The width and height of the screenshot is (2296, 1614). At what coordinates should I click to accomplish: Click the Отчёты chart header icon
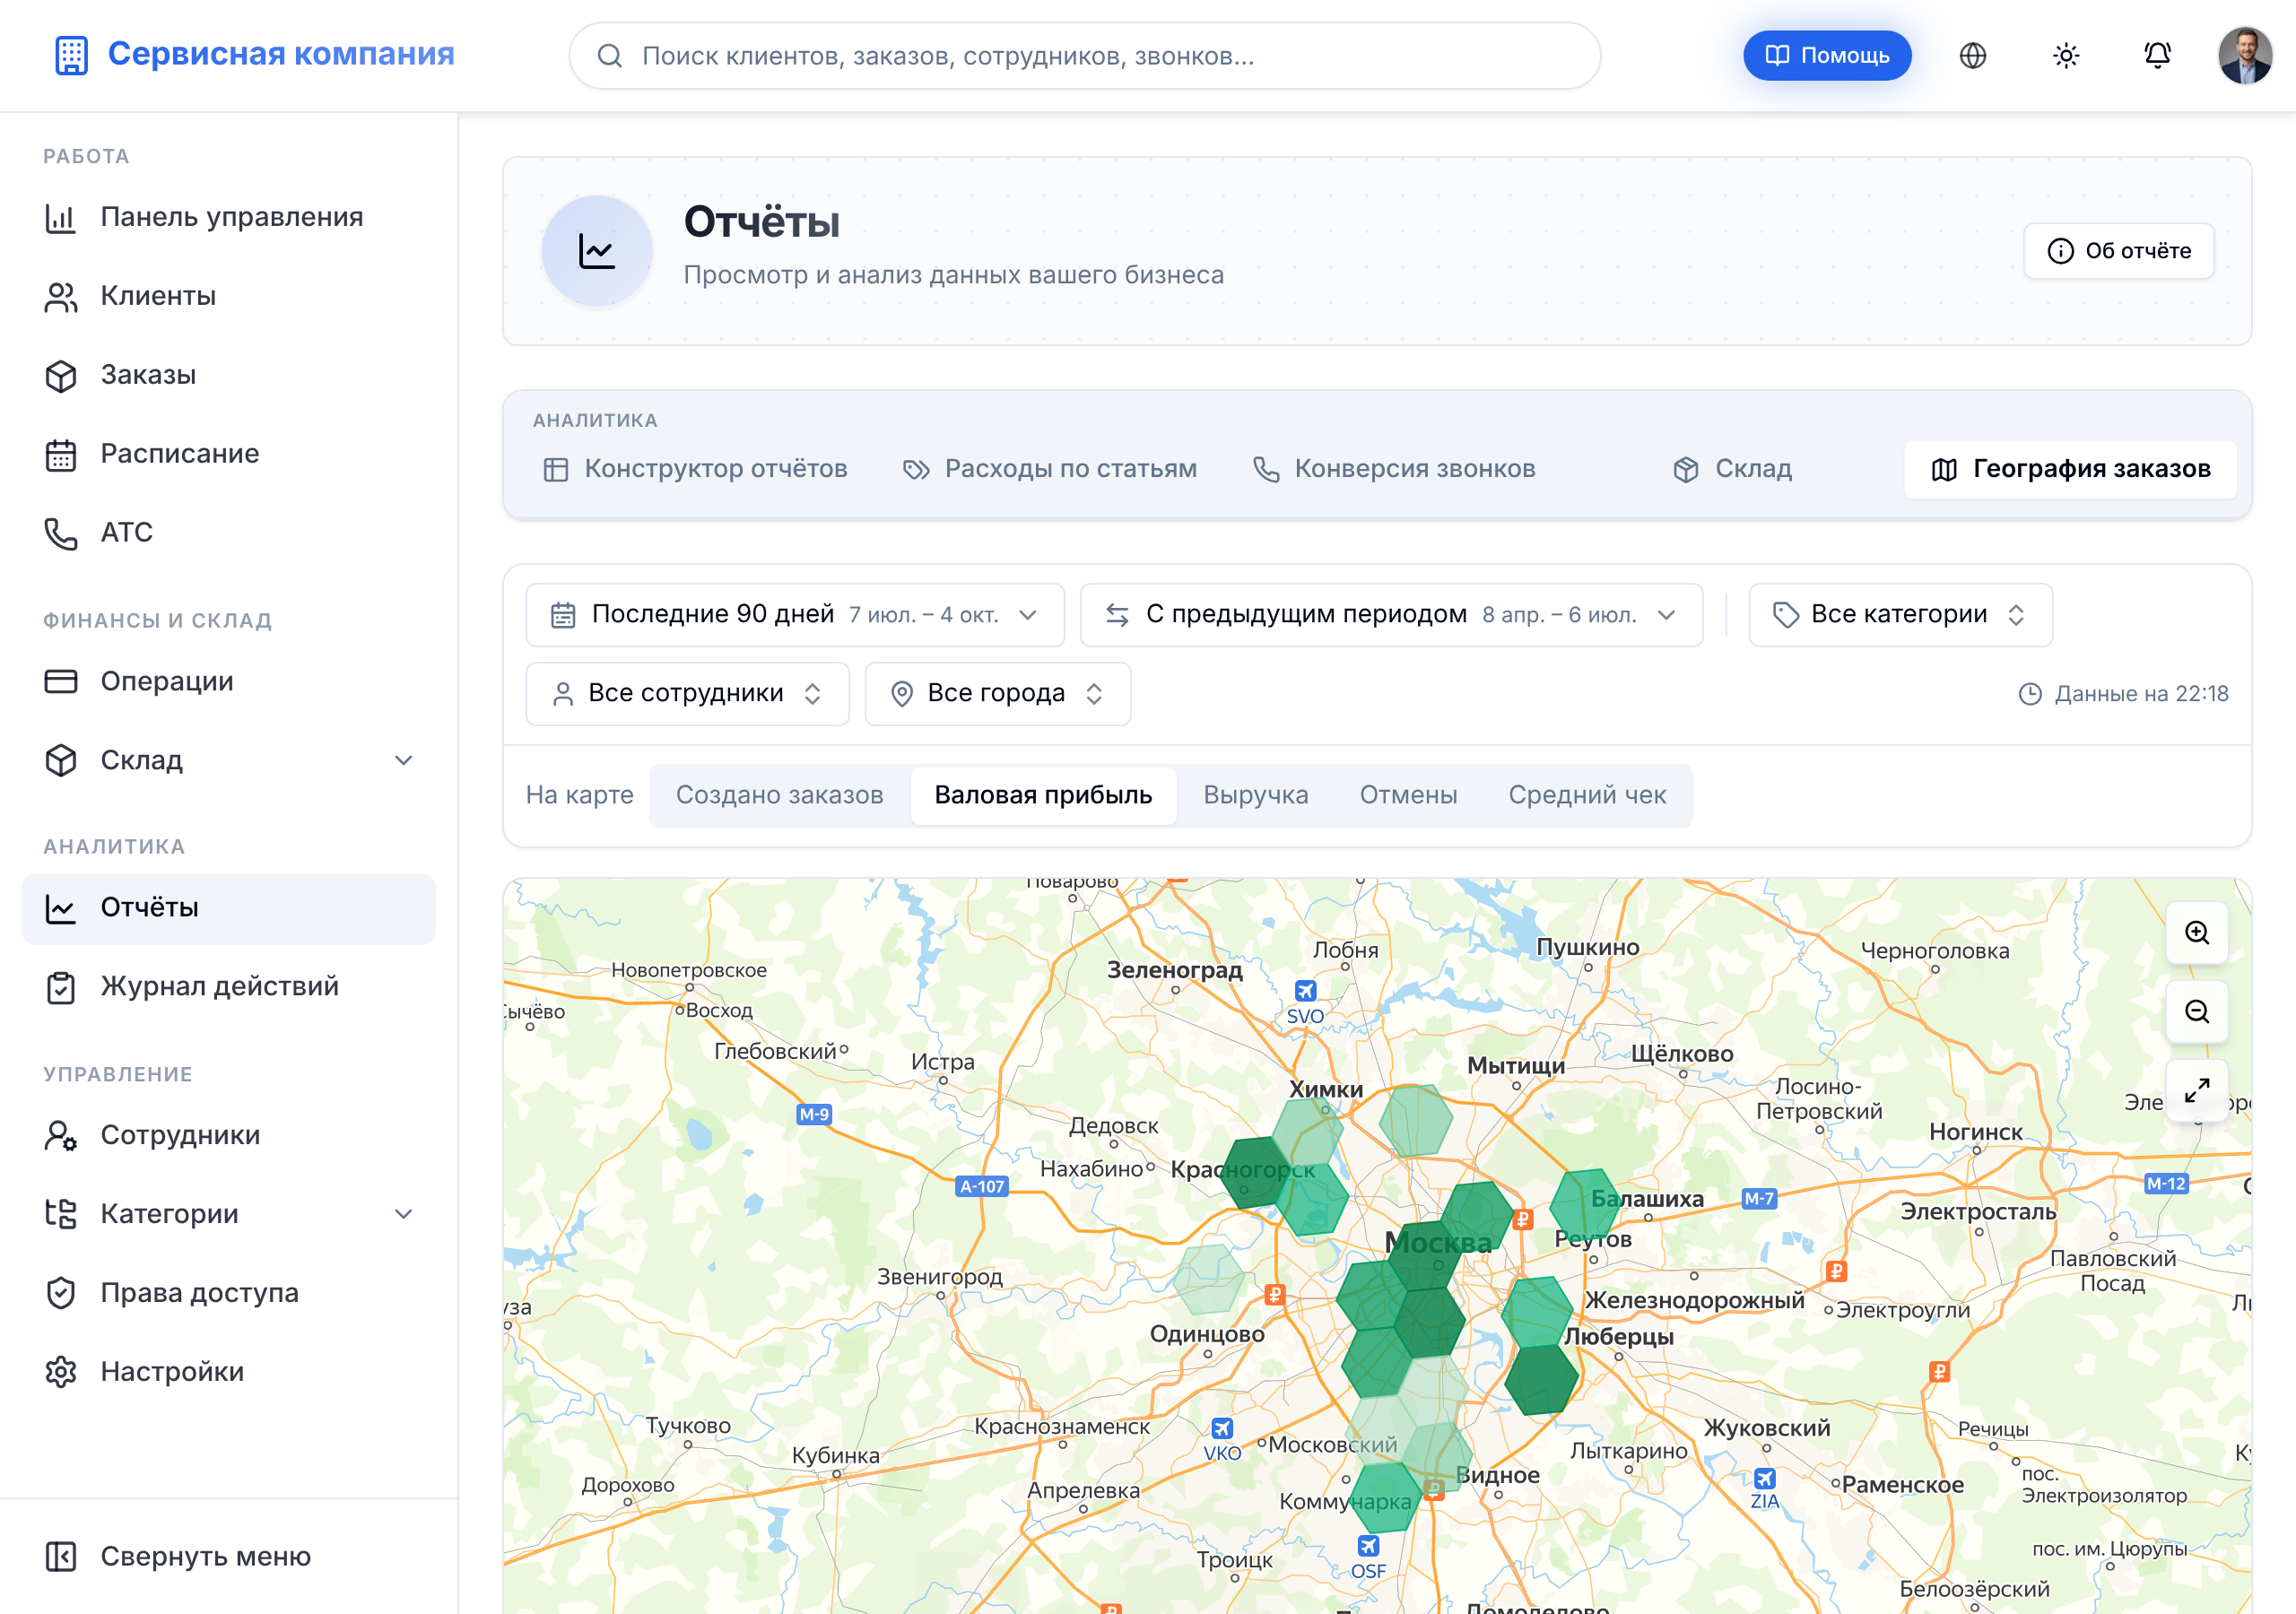[x=597, y=251]
